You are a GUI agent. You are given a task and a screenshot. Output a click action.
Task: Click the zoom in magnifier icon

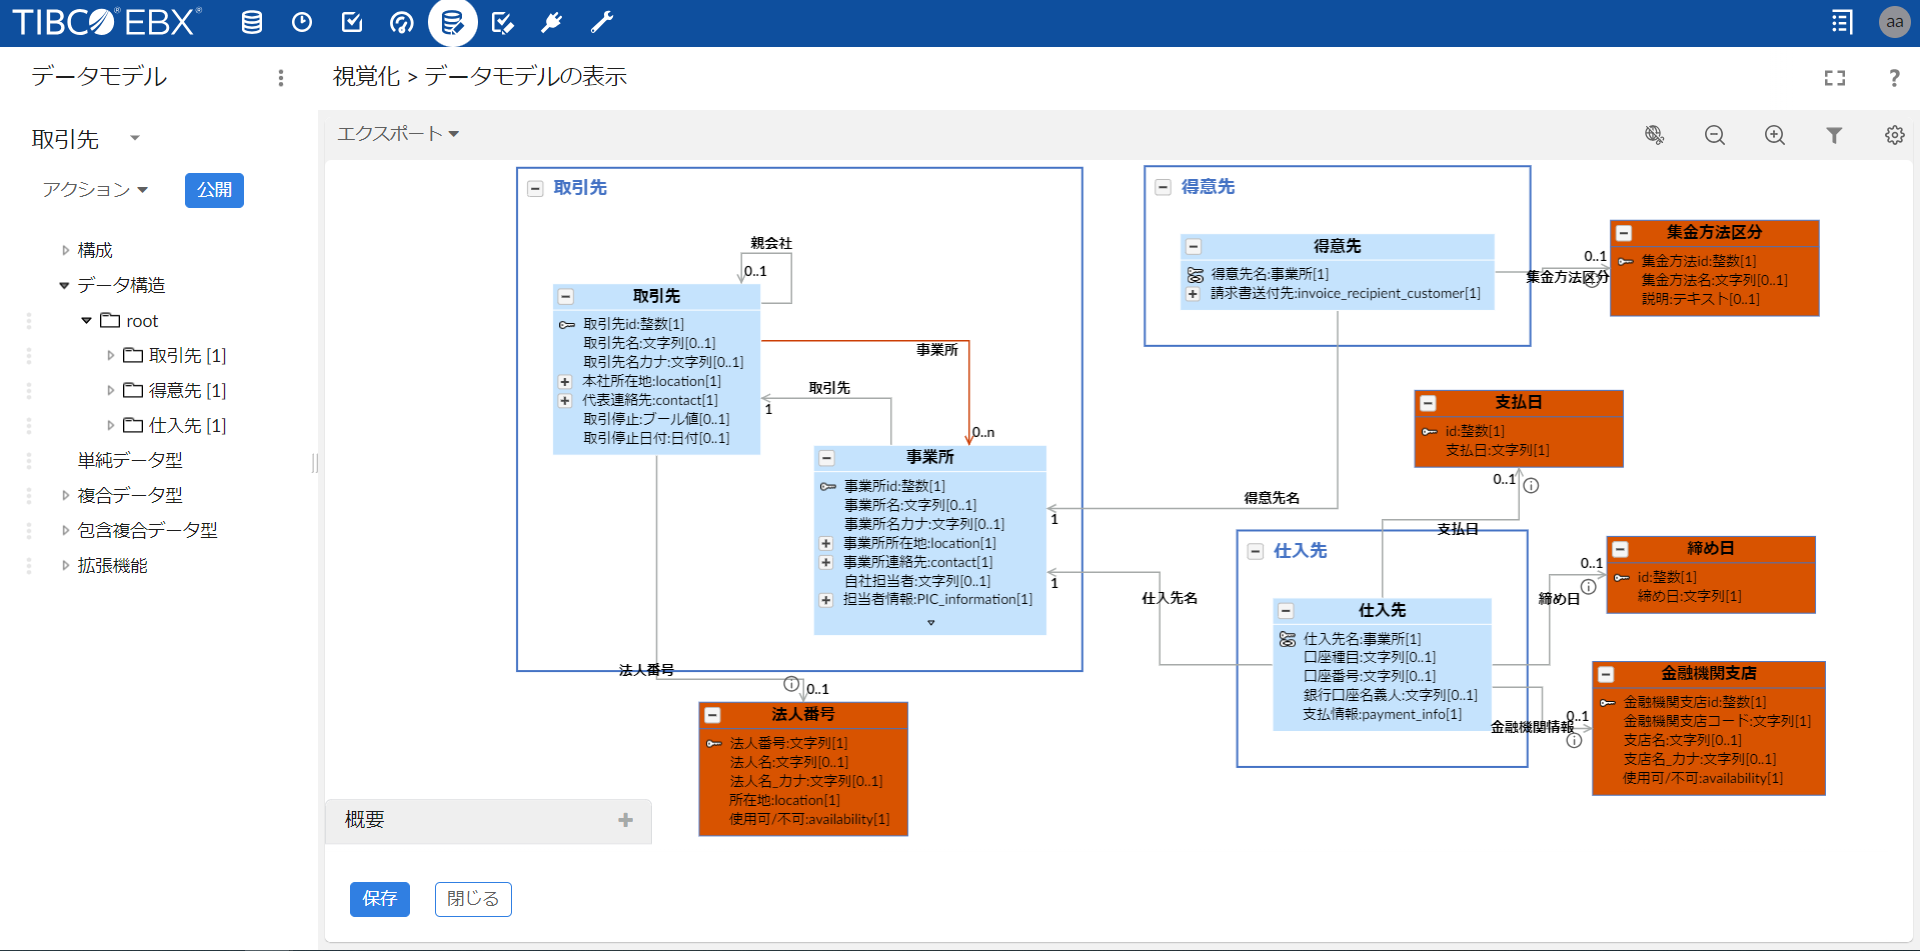coord(1775,135)
